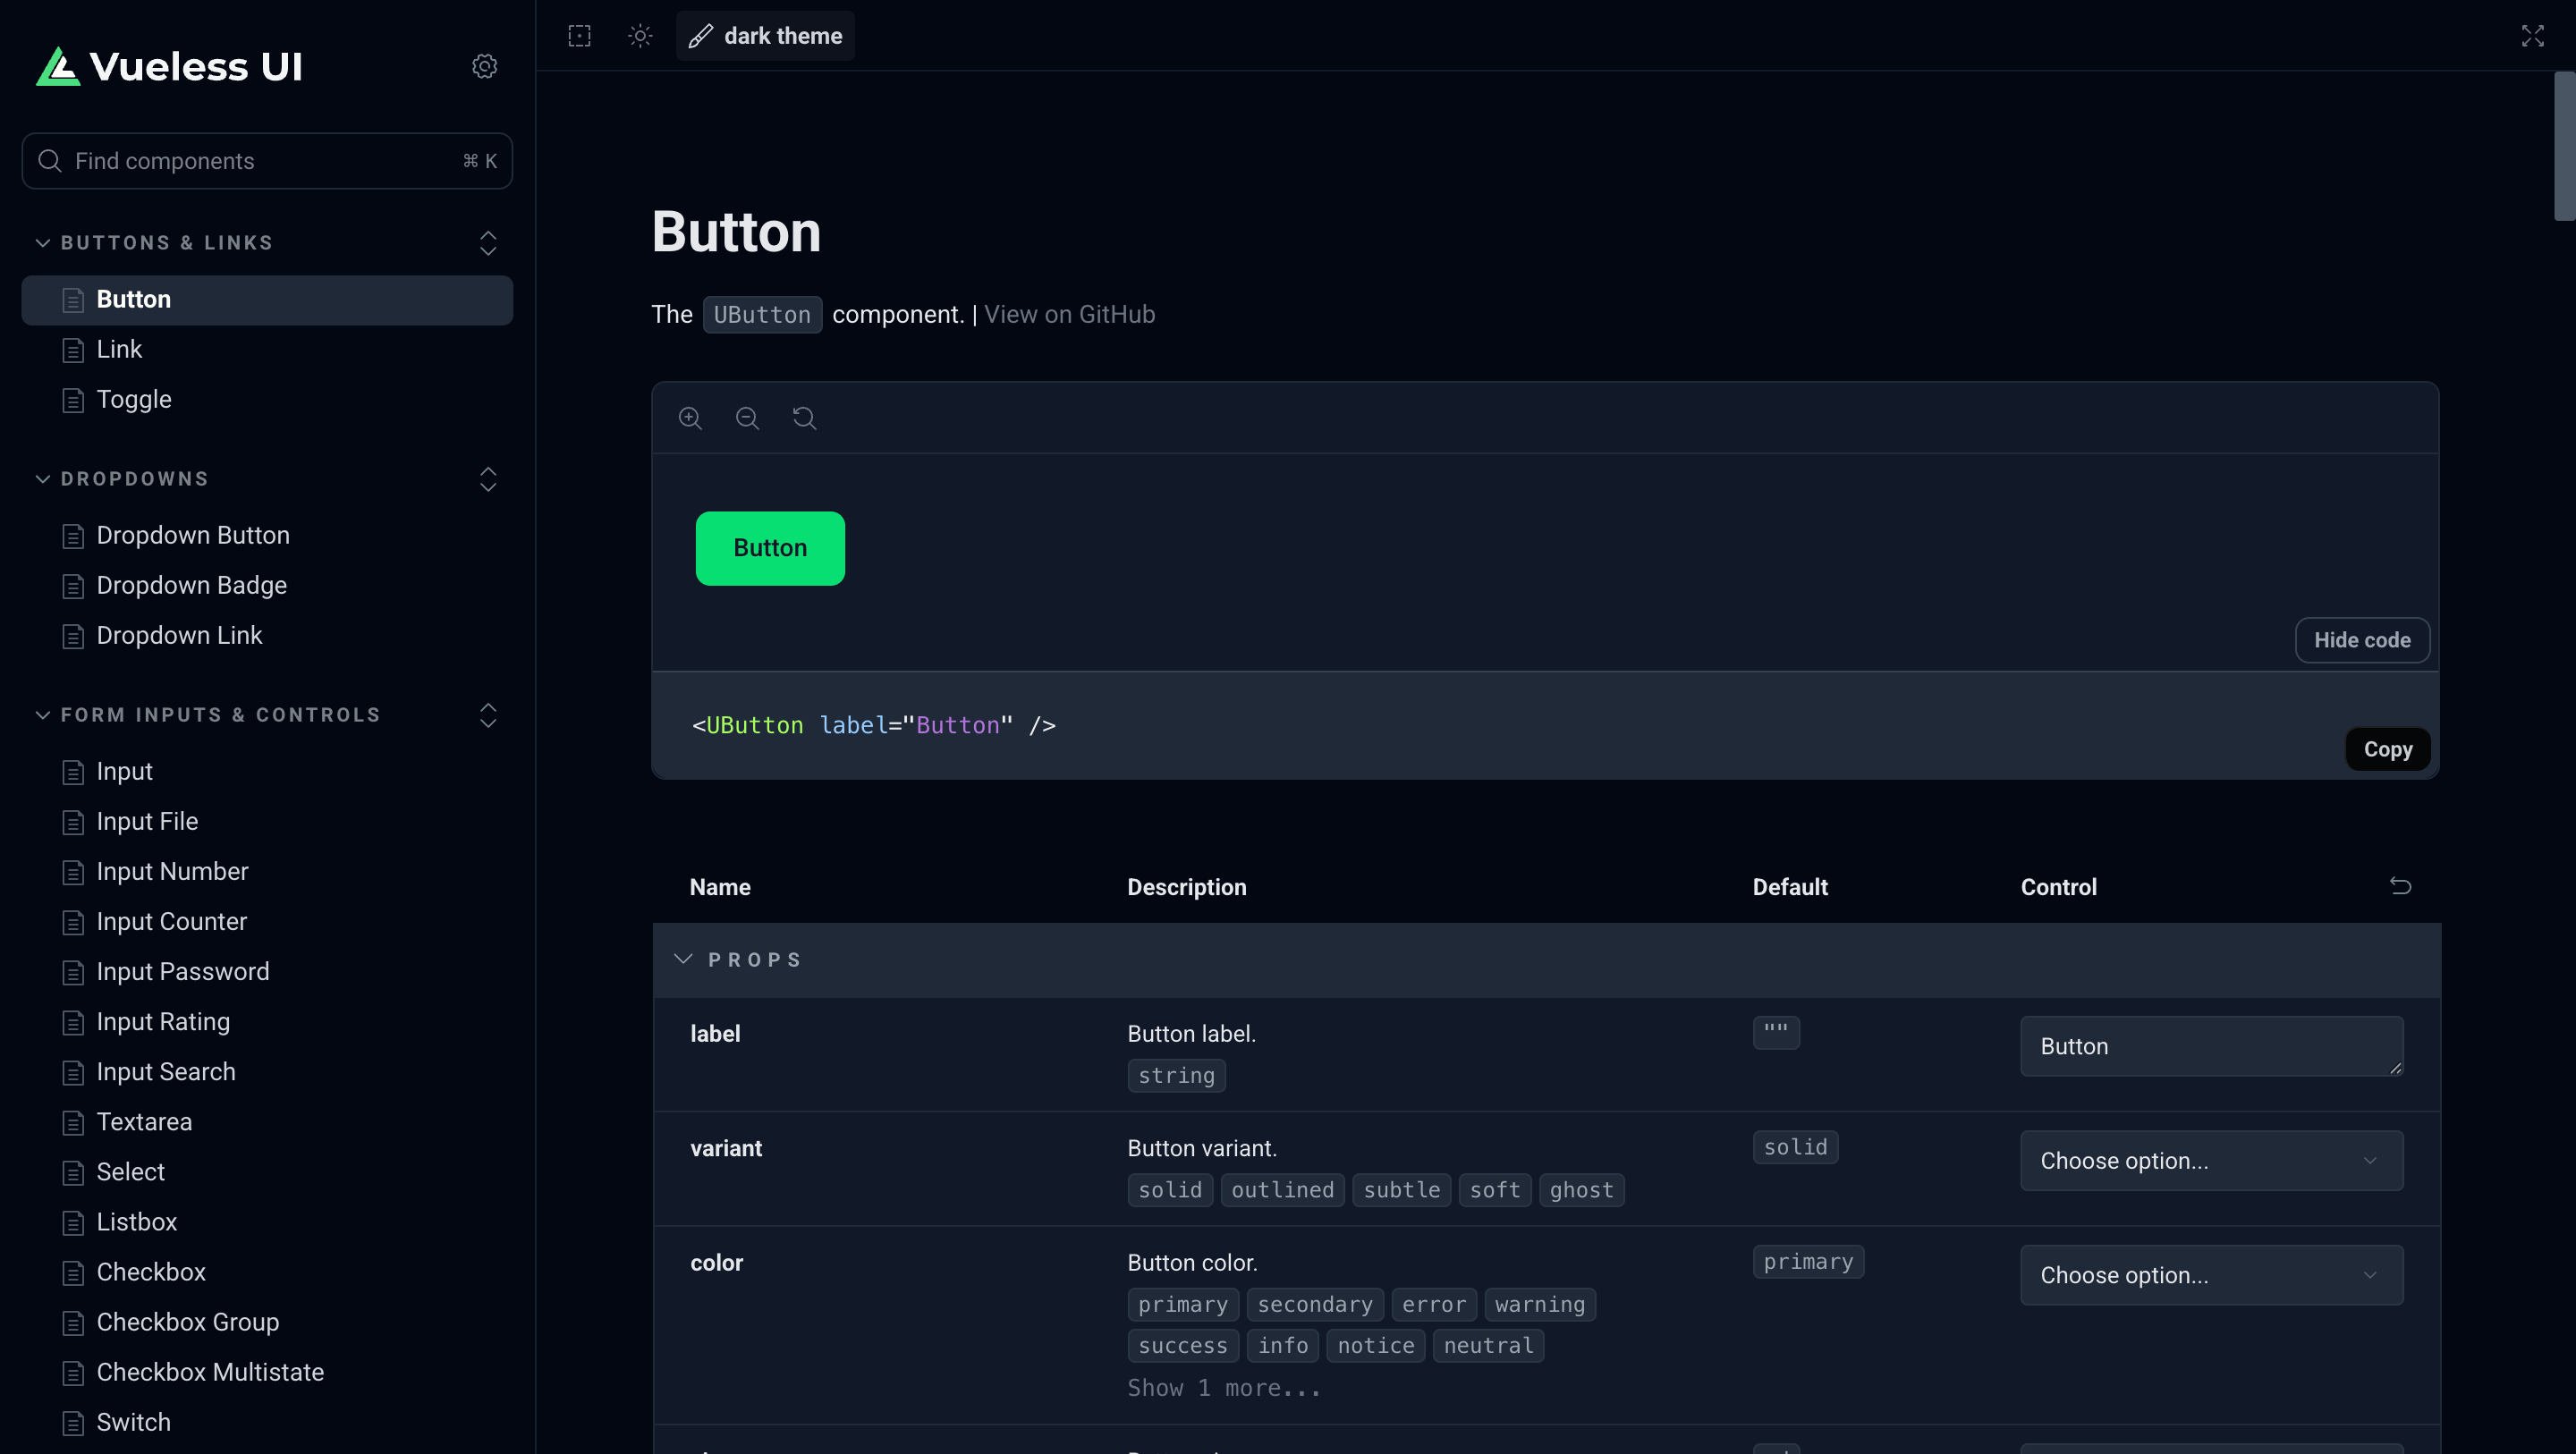Click the zoom in icon in preview toolbar
The height and width of the screenshot is (1454, 2576).
pos(690,418)
